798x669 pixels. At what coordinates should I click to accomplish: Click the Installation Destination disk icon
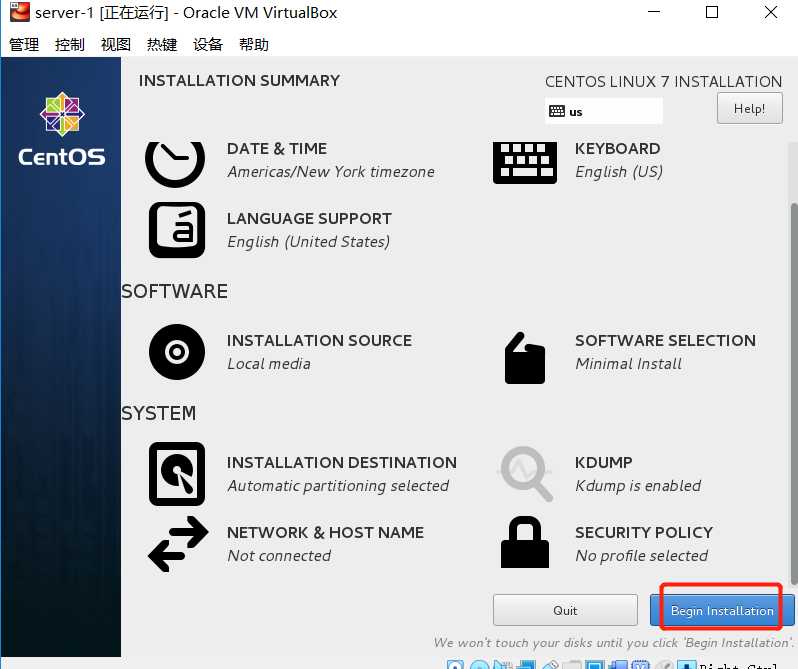tap(177, 474)
